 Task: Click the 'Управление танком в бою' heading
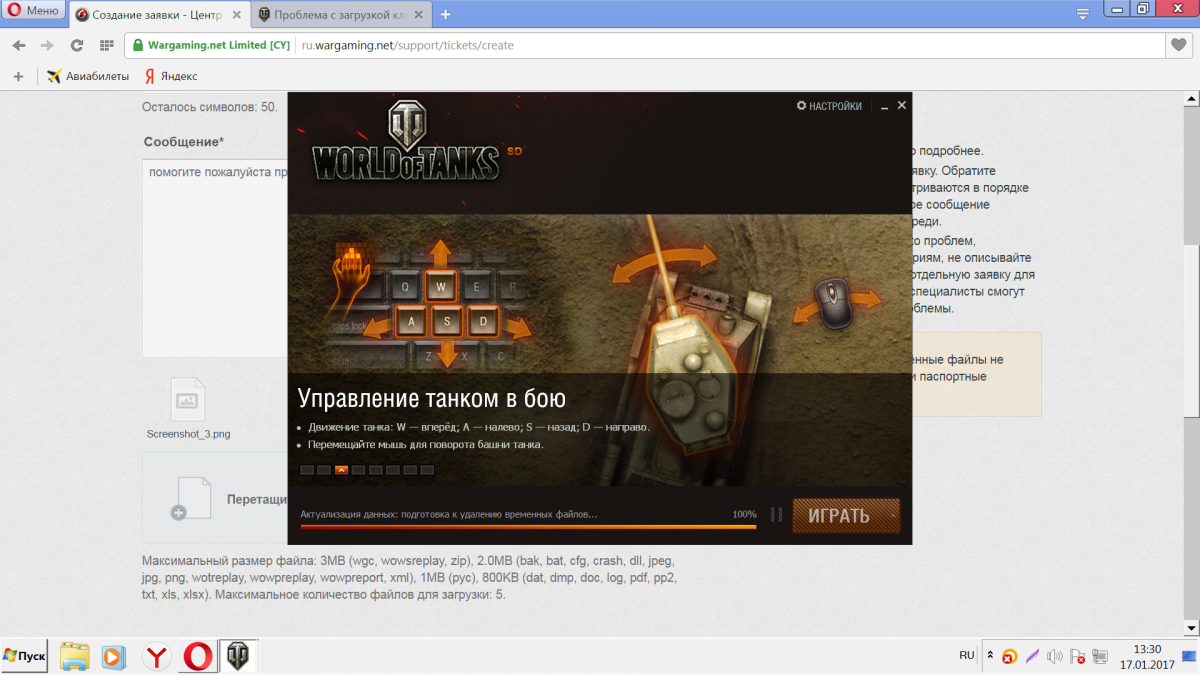click(x=432, y=398)
